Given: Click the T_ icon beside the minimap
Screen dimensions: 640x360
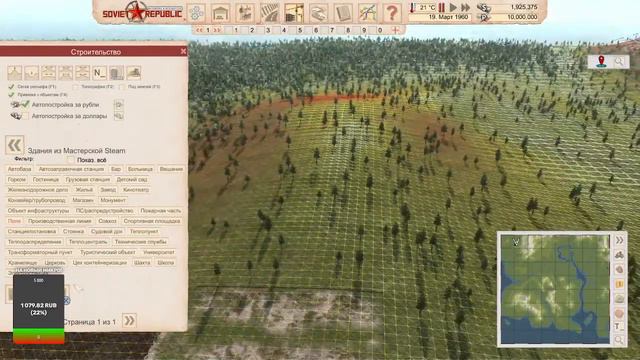Looking at the screenshot, I should click(619, 326).
